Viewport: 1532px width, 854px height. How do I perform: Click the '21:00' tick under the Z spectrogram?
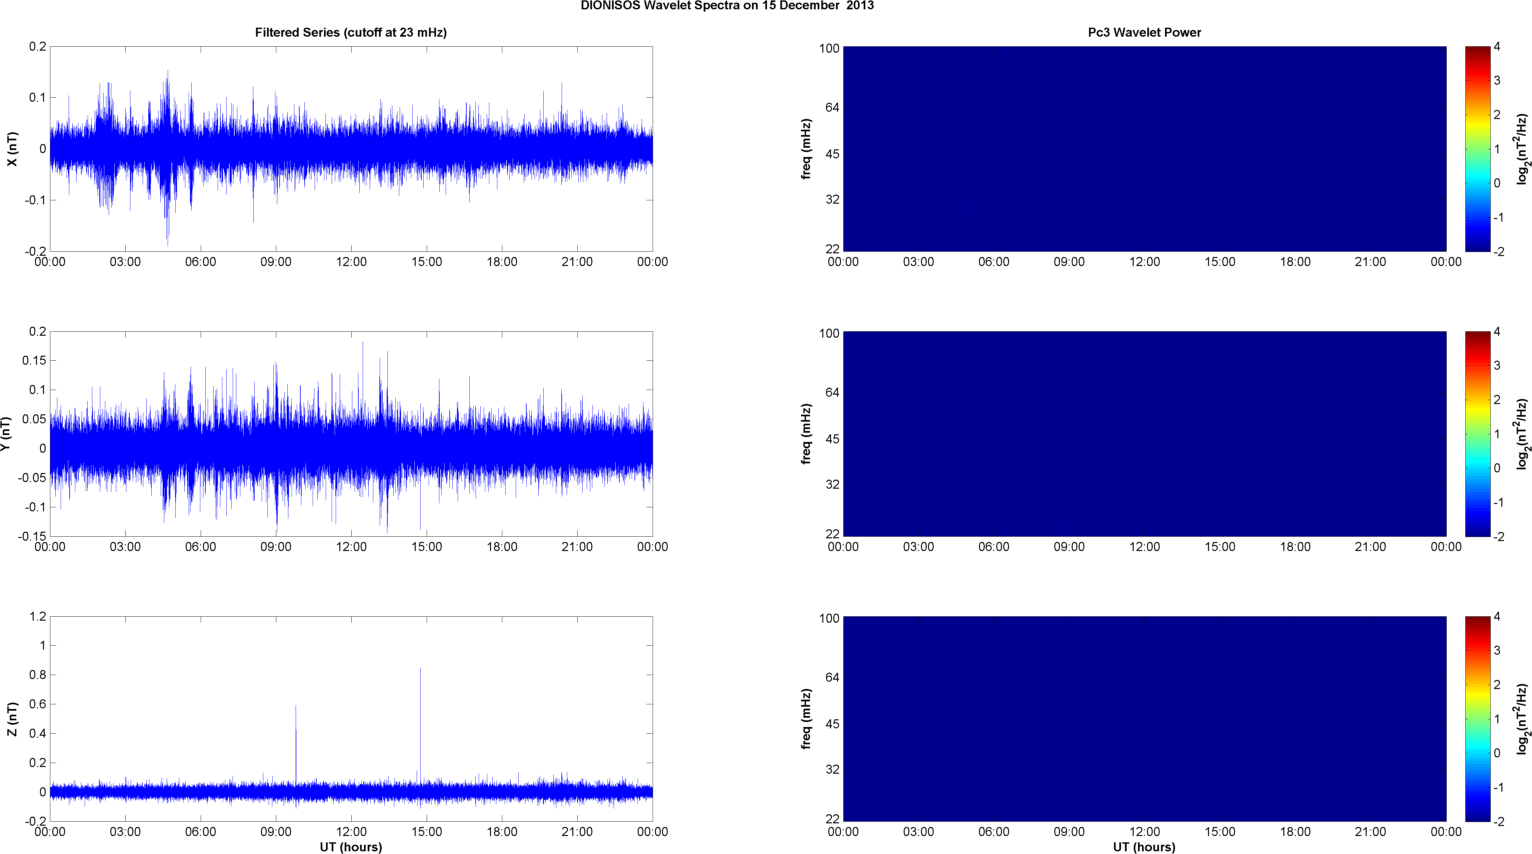point(1370,832)
